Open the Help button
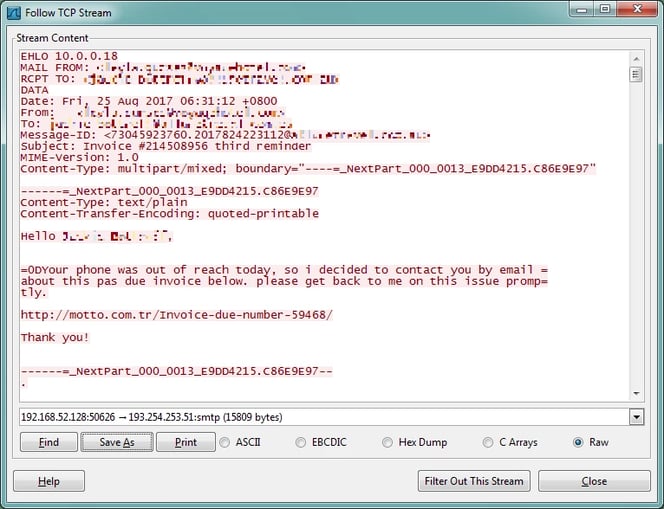The height and width of the screenshot is (509, 664). tap(49, 481)
